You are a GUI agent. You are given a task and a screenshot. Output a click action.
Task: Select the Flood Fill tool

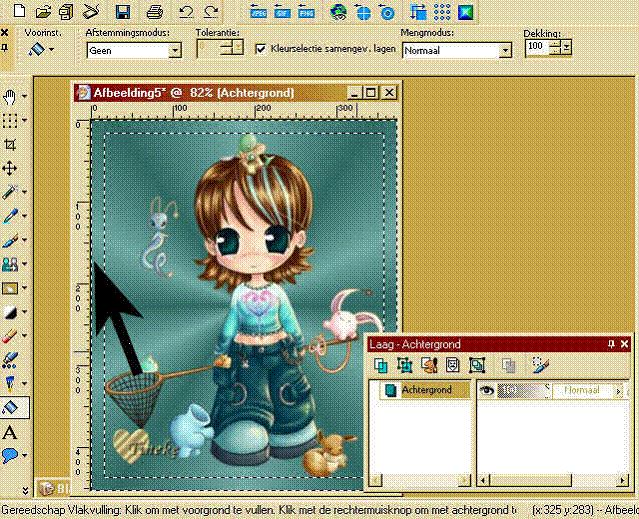[11, 407]
